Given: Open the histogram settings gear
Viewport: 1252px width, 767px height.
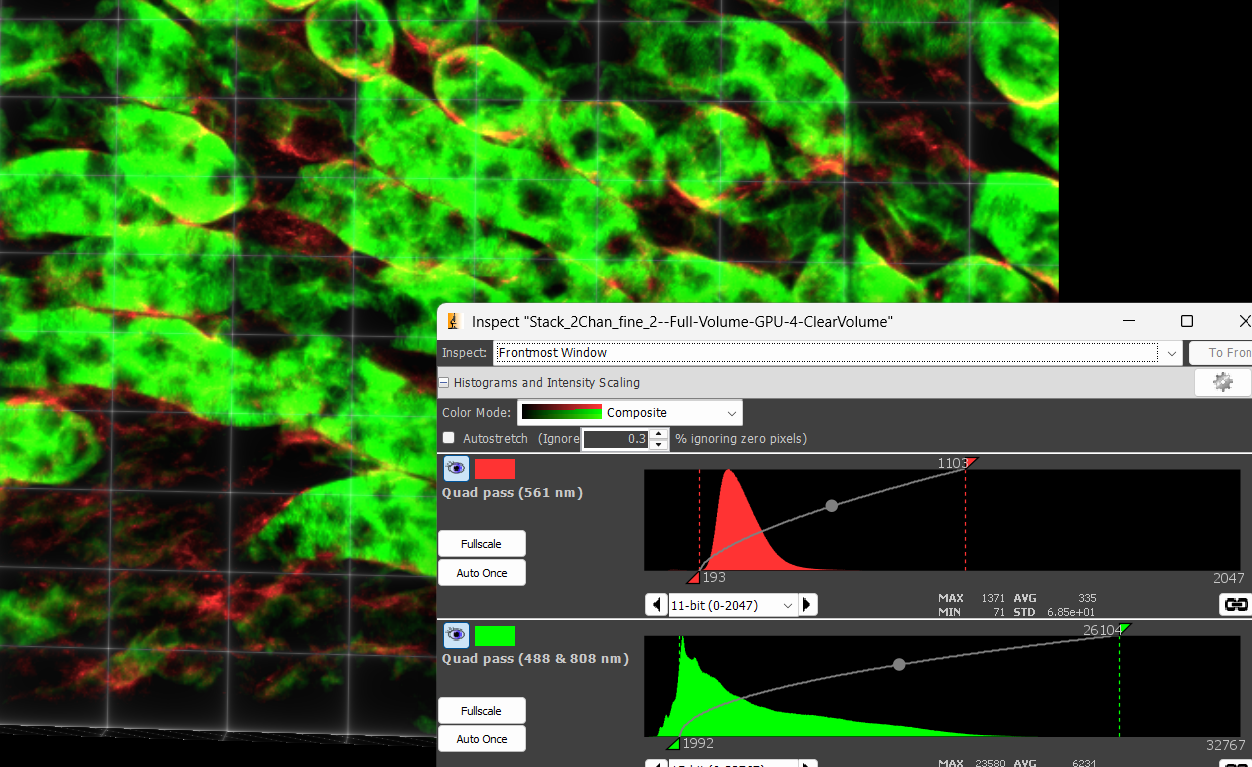Looking at the screenshot, I should click(x=1221, y=382).
